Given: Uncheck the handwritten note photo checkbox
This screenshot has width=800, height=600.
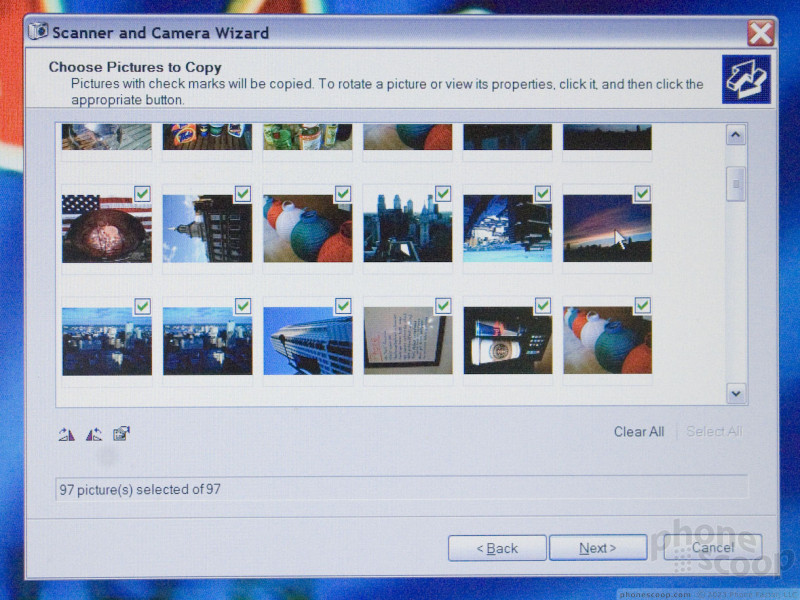Looking at the screenshot, I should click(x=443, y=306).
